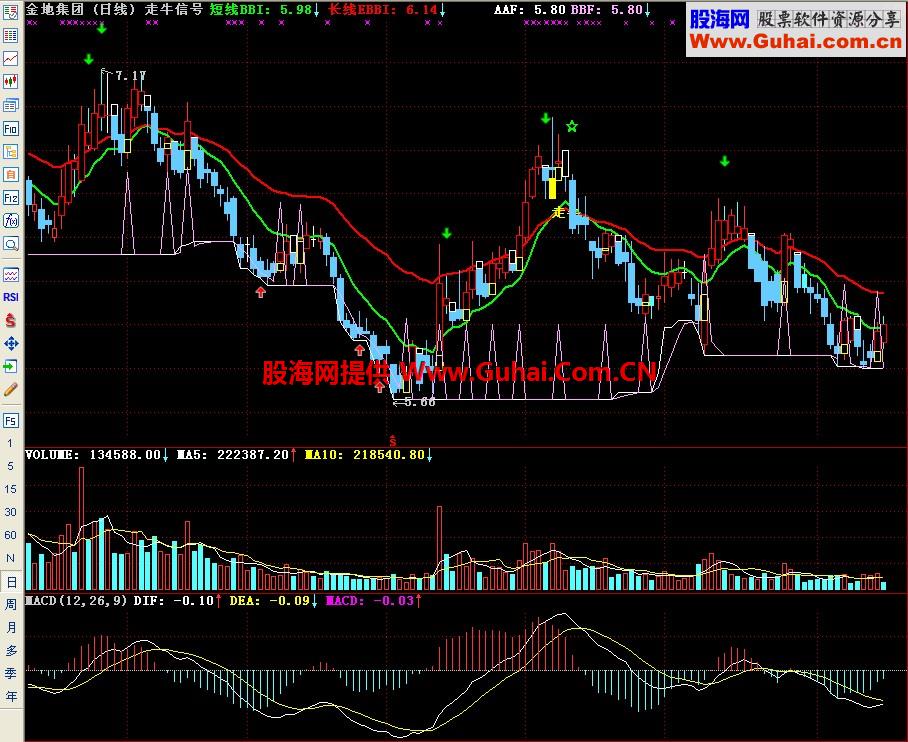Click the VOLUME: 134588.00 label
Viewport: 908px width, 742px height.
pos(93,455)
